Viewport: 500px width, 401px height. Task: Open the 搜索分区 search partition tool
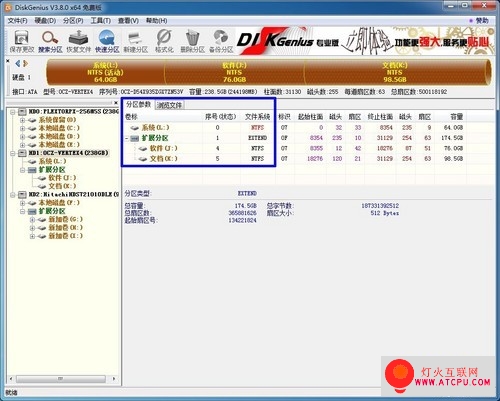point(50,41)
